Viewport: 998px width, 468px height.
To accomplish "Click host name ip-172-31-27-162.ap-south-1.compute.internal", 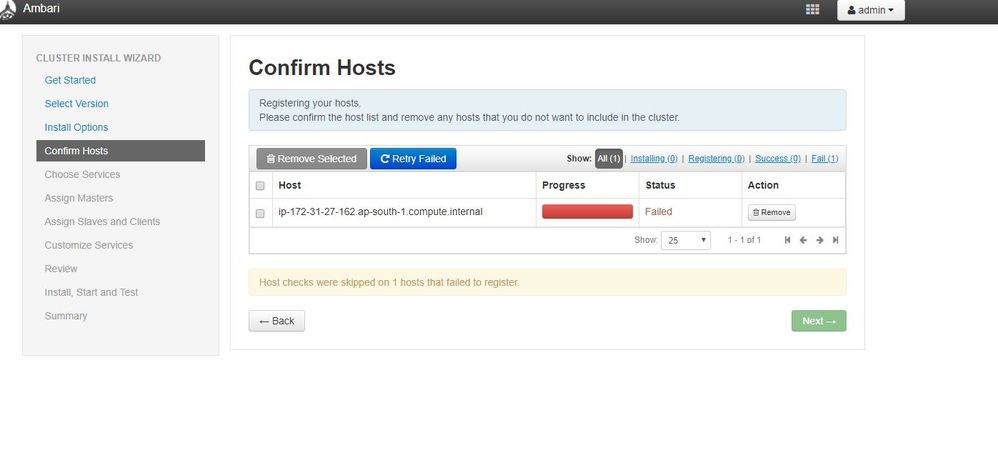I will (x=381, y=211).
